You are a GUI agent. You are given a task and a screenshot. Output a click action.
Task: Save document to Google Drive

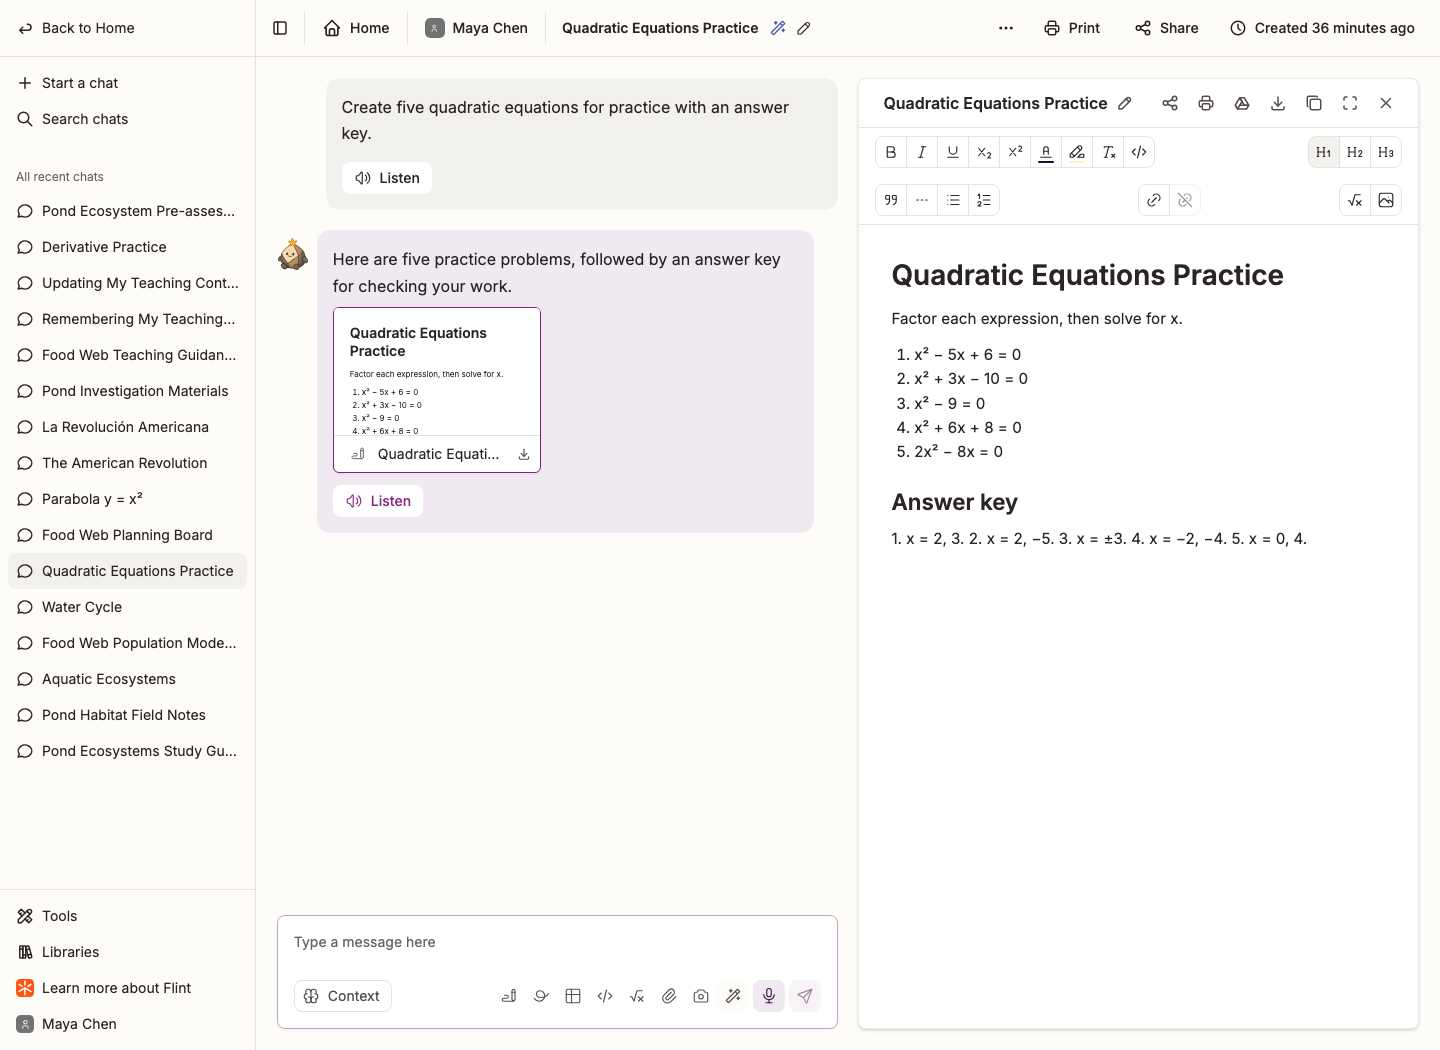pyautogui.click(x=1242, y=103)
